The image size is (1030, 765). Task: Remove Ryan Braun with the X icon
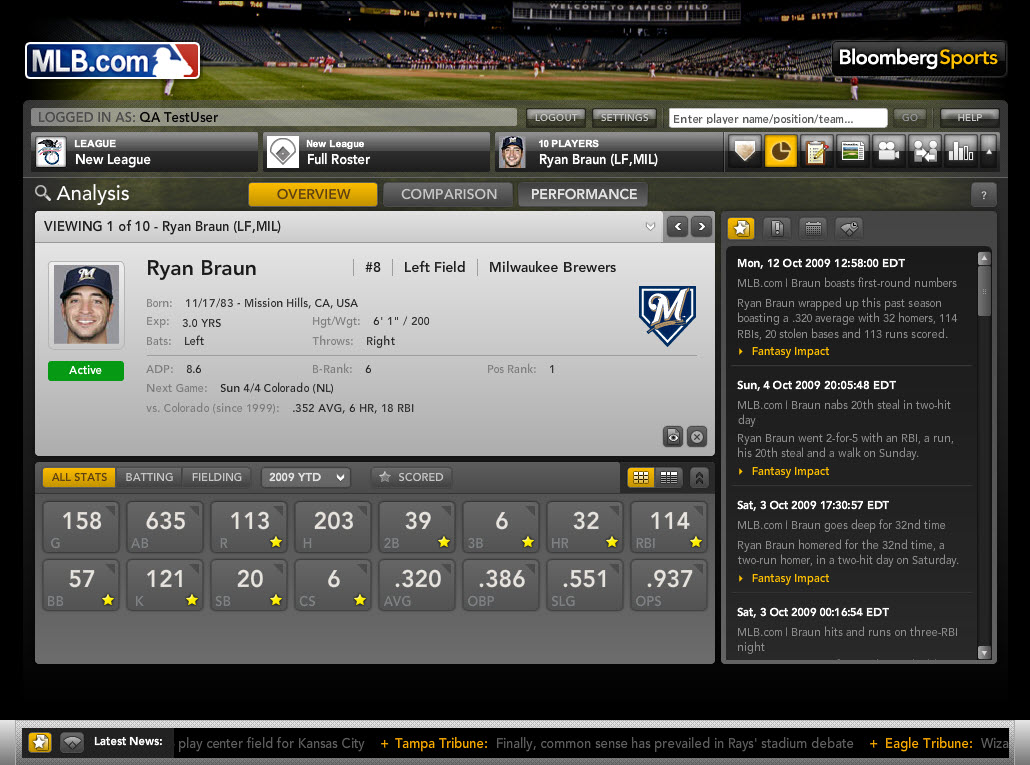coord(697,437)
